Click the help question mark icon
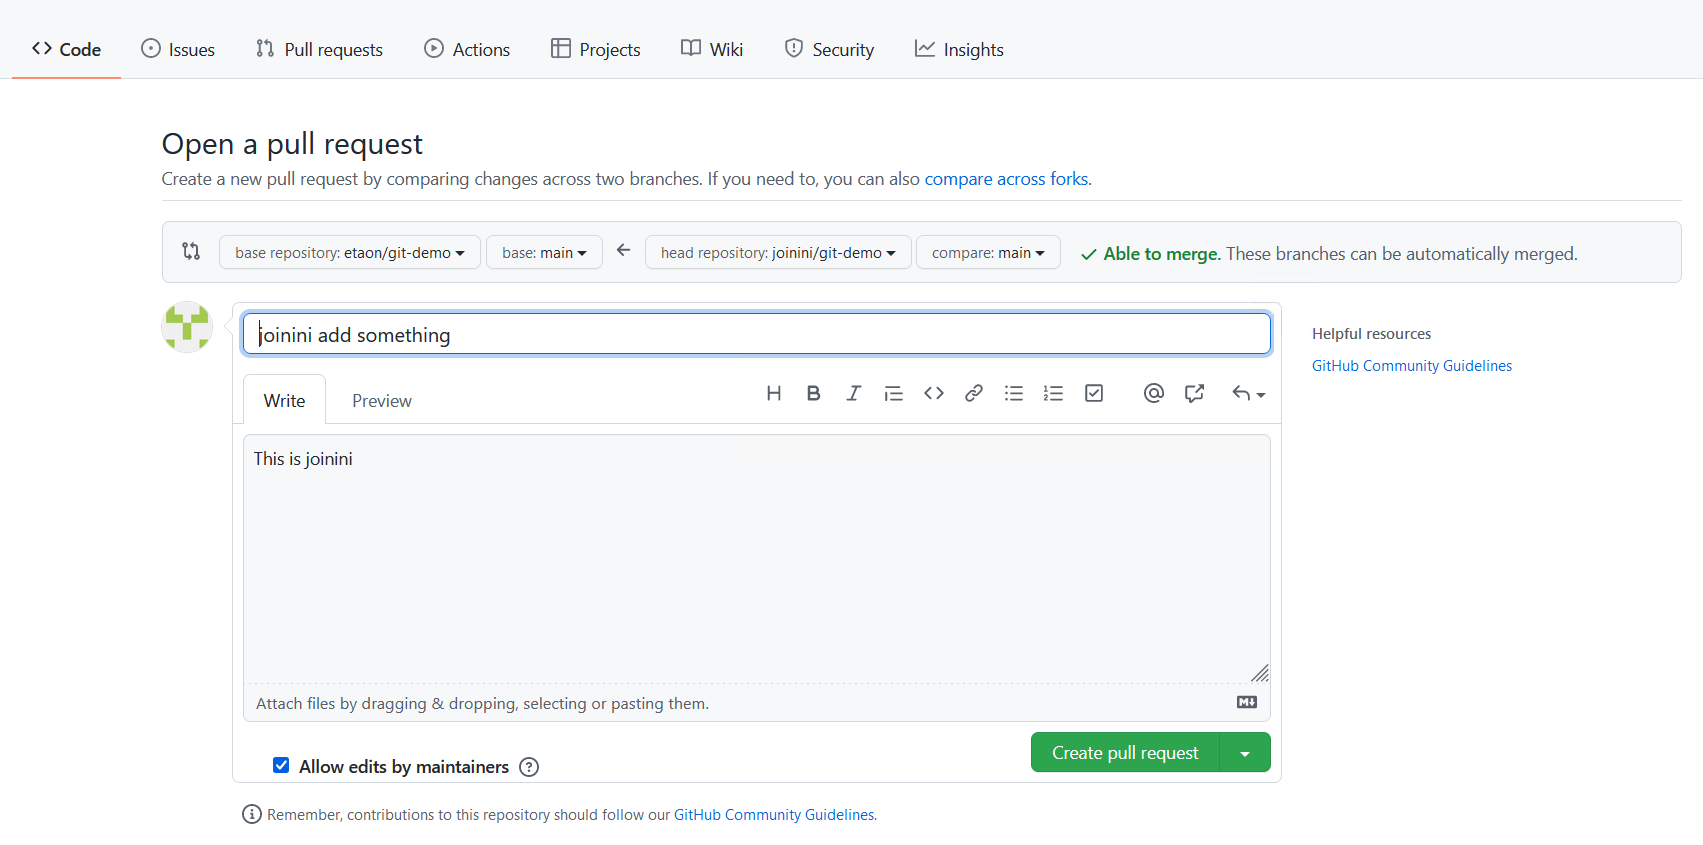 point(529,767)
